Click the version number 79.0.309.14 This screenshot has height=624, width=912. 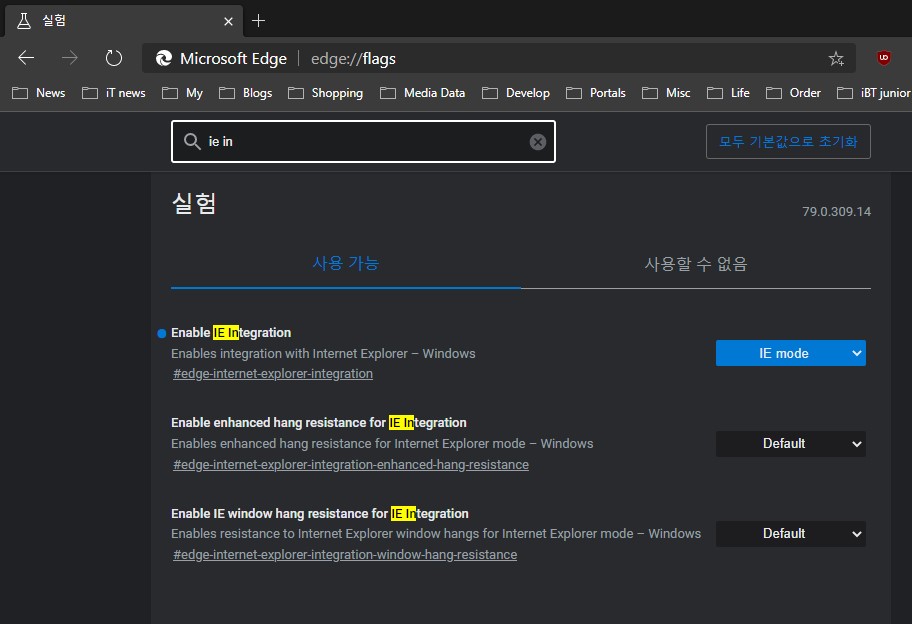click(x=836, y=212)
